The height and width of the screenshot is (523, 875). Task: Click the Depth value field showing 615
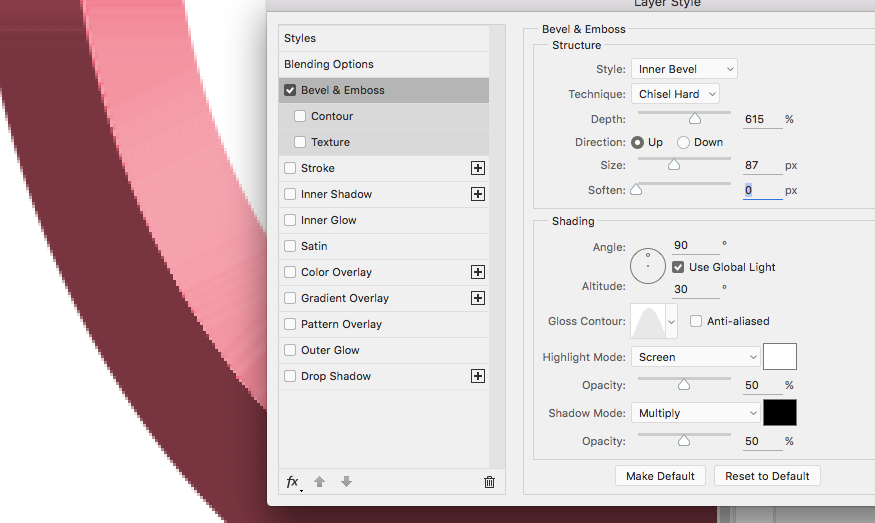pos(762,119)
